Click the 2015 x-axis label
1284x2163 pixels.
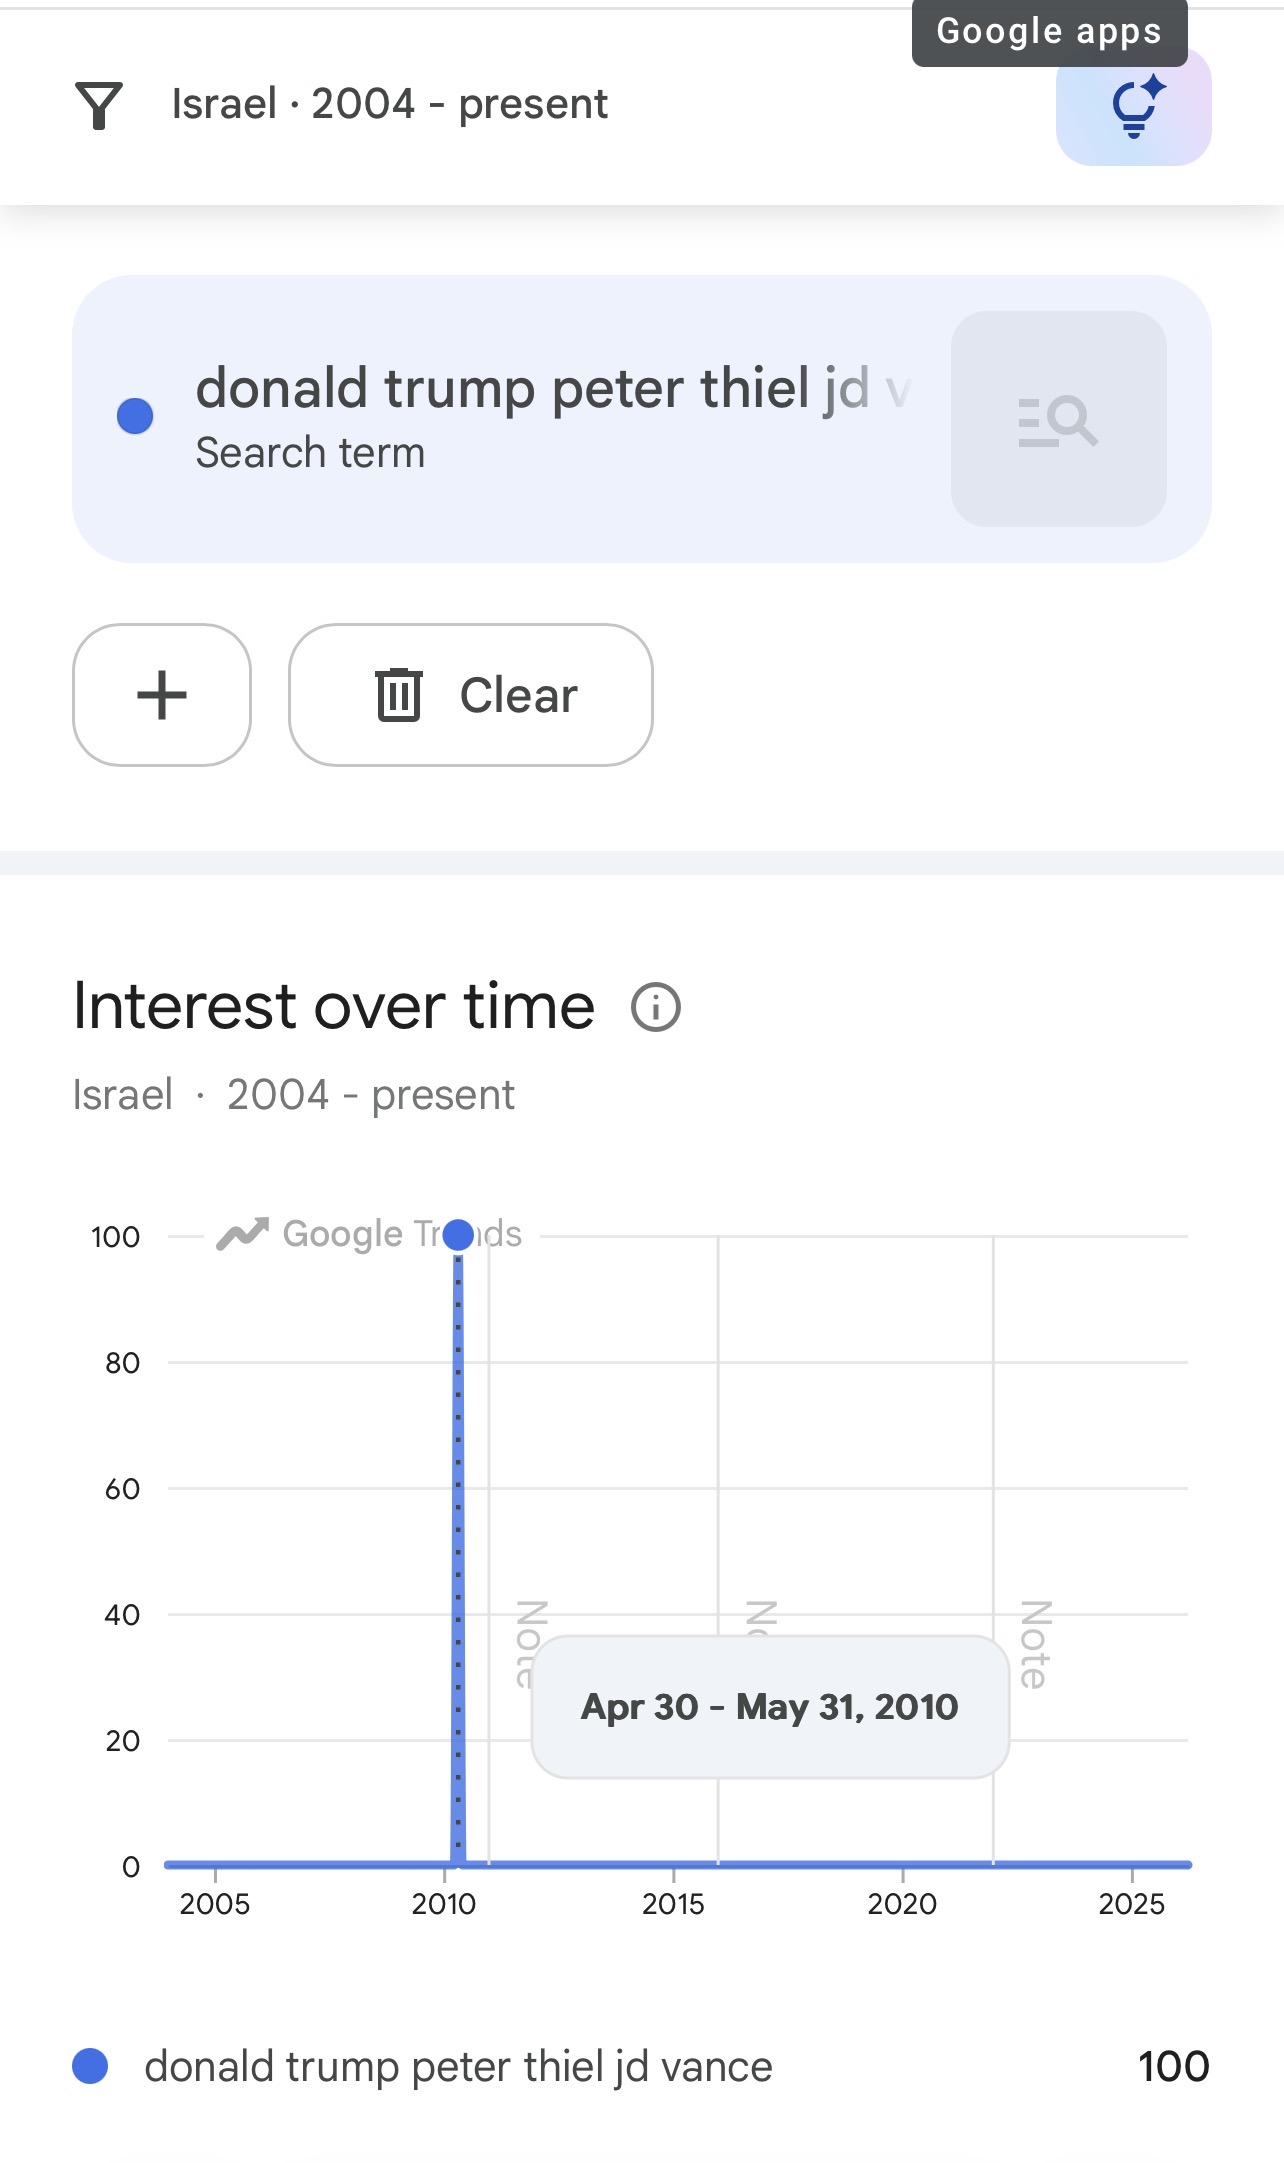point(673,1903)
